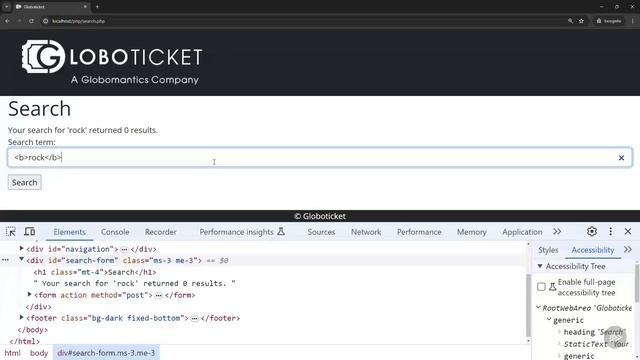Expand the form action method="post" node
Image resolution: width=640 pixels, height=360 pixels.
tap(29, 294)
